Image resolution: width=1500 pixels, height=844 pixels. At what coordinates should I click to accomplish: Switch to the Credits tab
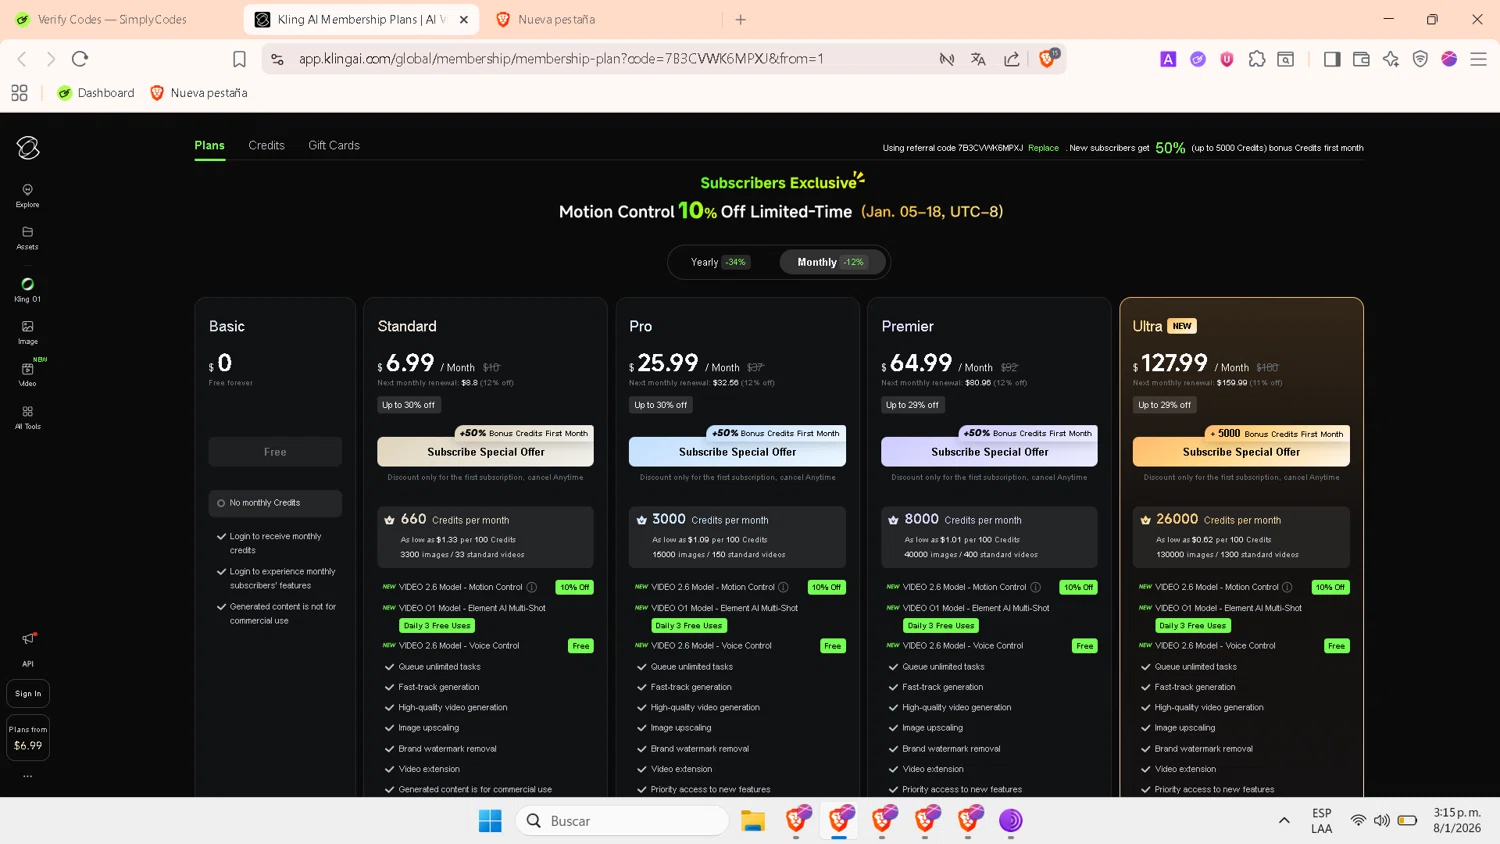[x=266, y=145]
